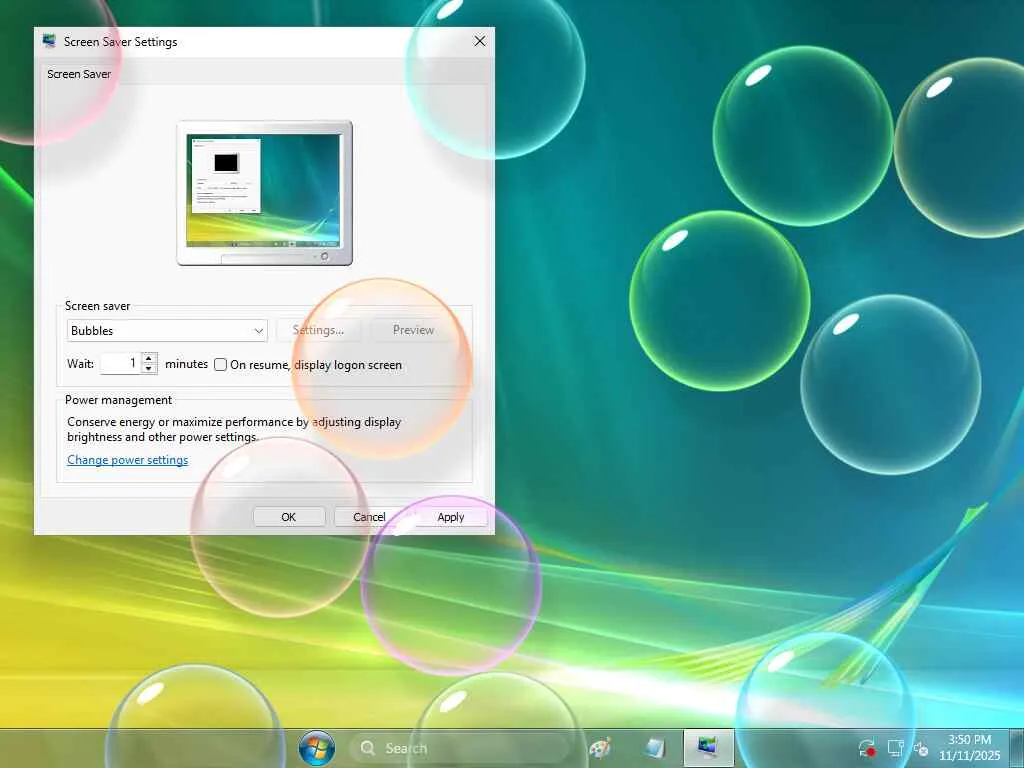Click into the Wait minutes field
Screen dimensions: 1024x768
click(121, 363)
